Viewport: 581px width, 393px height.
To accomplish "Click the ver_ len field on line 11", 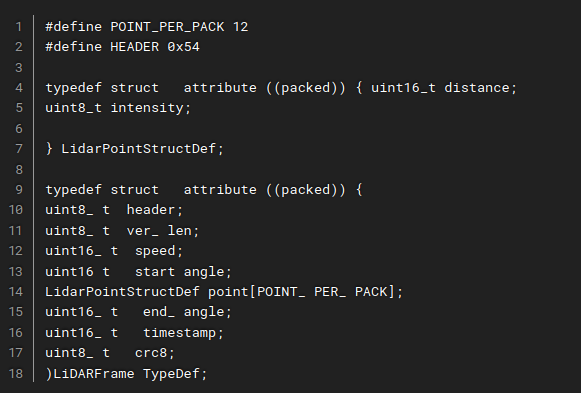I will (x=159, y=231).
